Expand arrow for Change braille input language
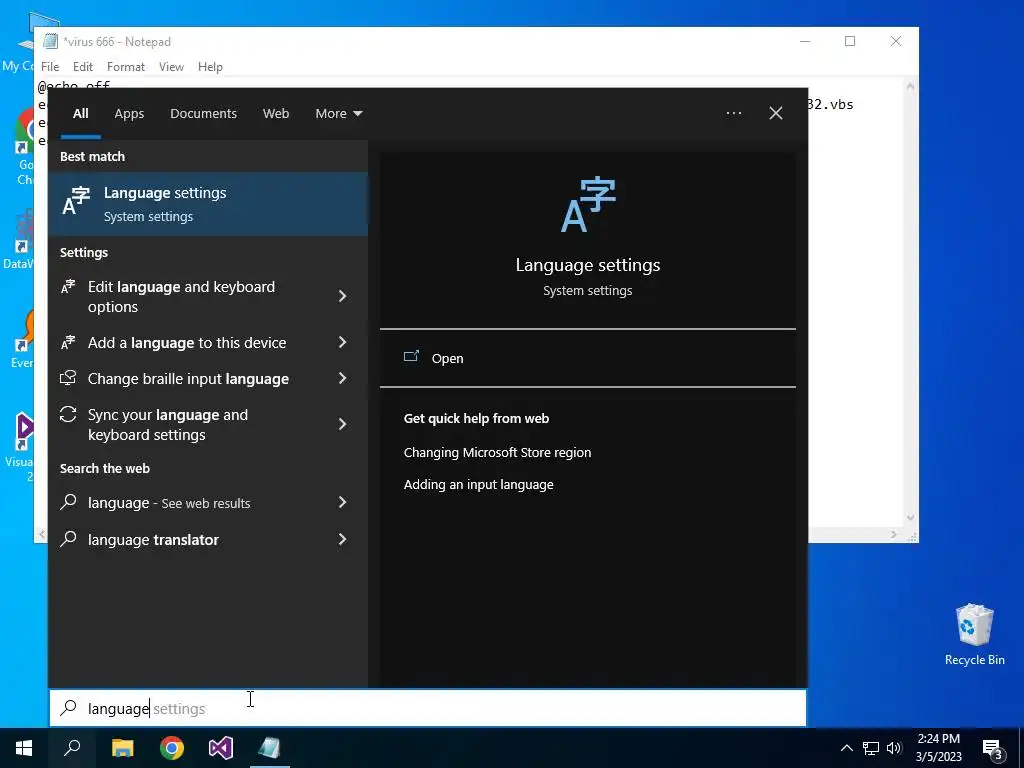This screenshot has height=768, width=1024. (x=342, y=378)
